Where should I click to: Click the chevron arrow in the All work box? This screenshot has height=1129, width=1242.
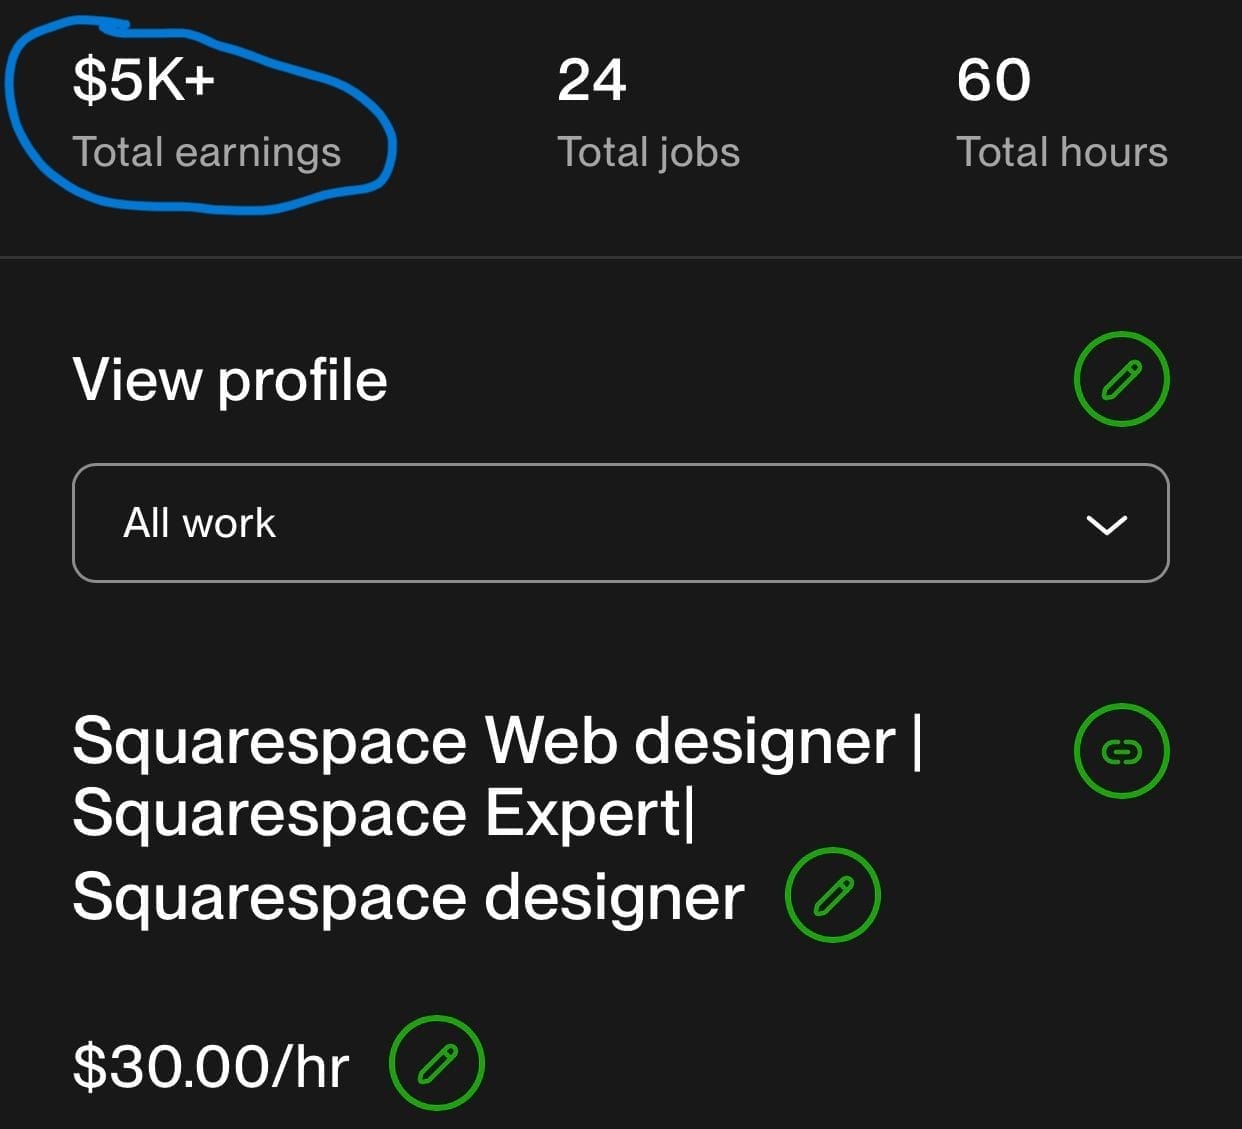coord(1106,525)
